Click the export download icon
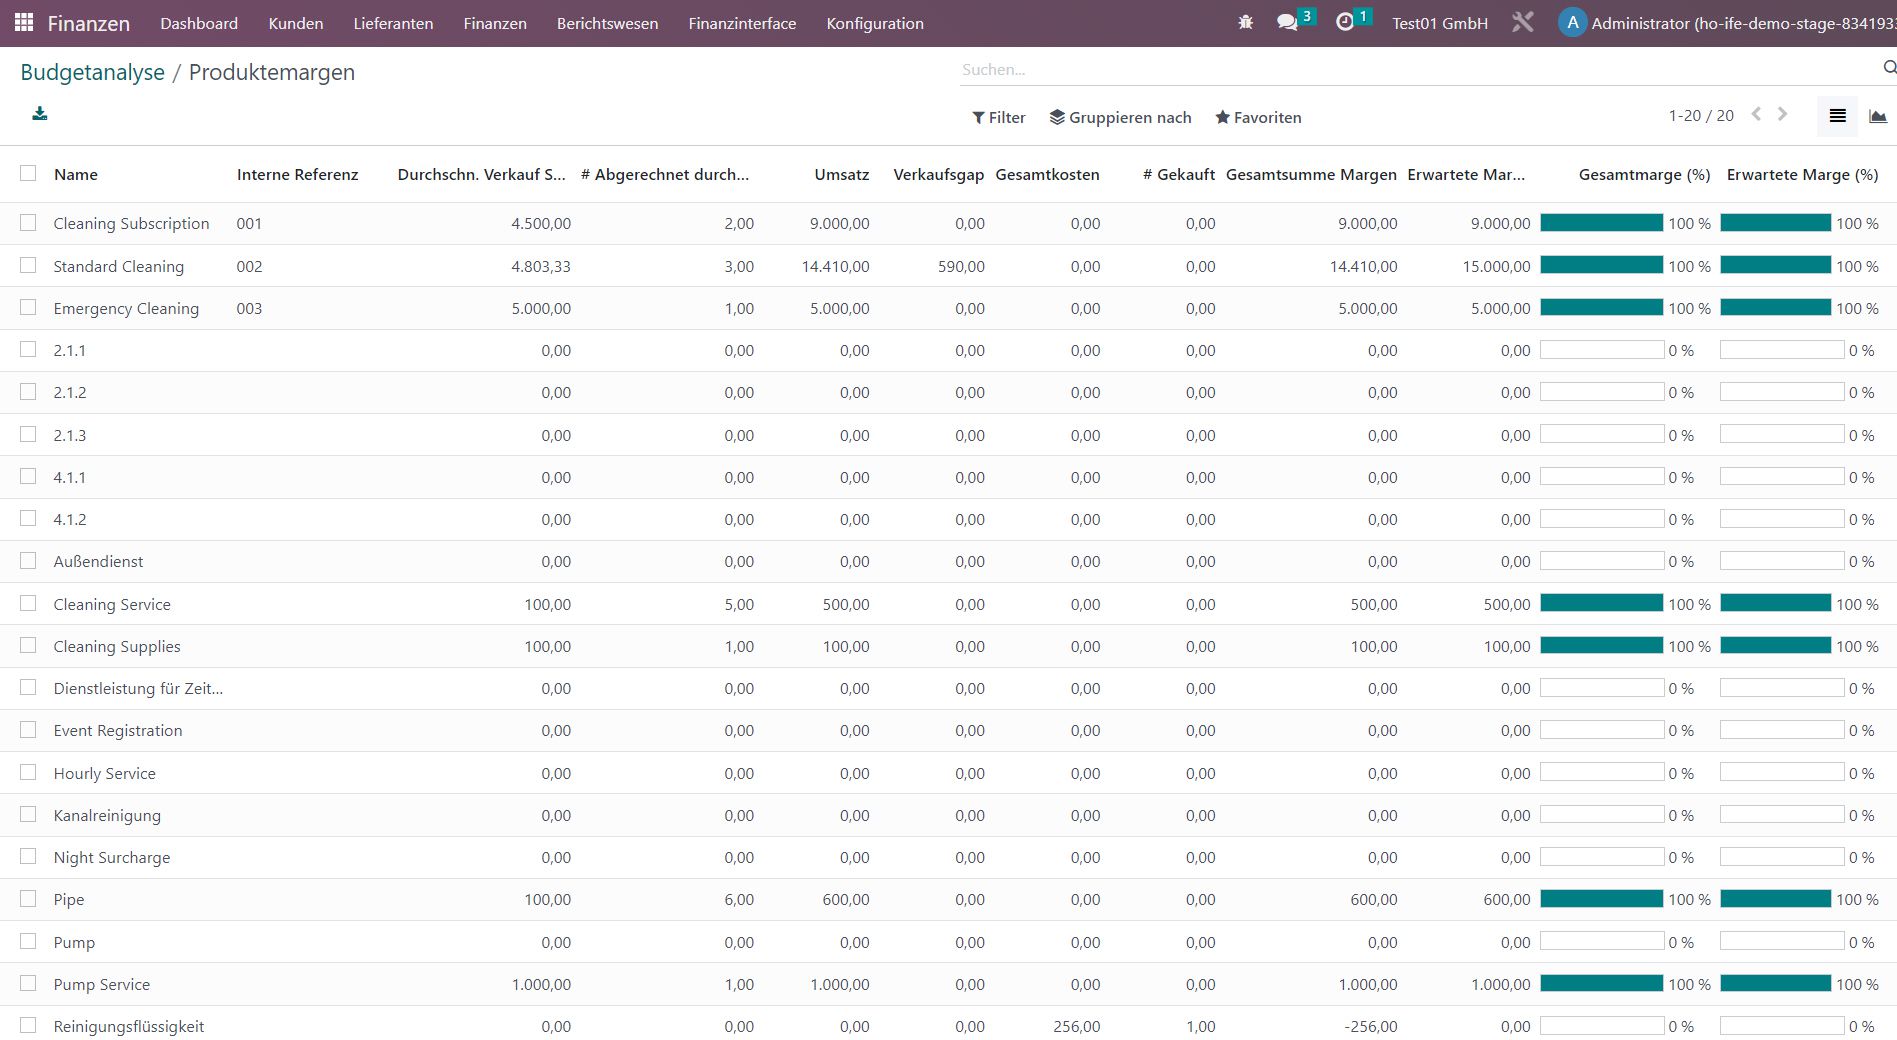Image resolution: width=1897 pixels, height=1040 pixels. coord(40,113)
